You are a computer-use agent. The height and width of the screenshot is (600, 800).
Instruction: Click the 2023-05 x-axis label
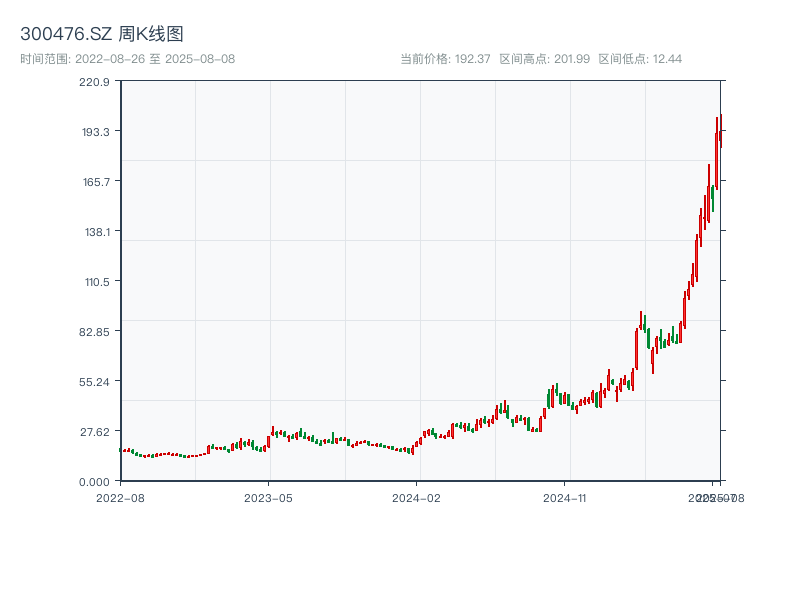(x=268, y=498)
